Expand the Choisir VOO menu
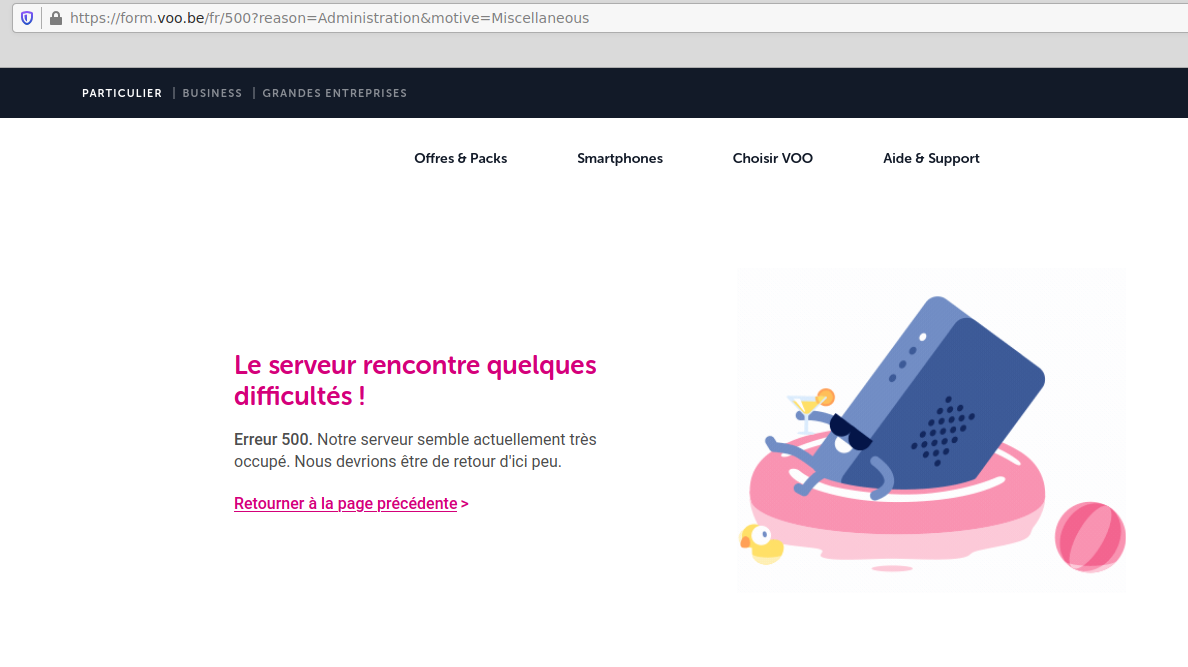 point(772,158)
